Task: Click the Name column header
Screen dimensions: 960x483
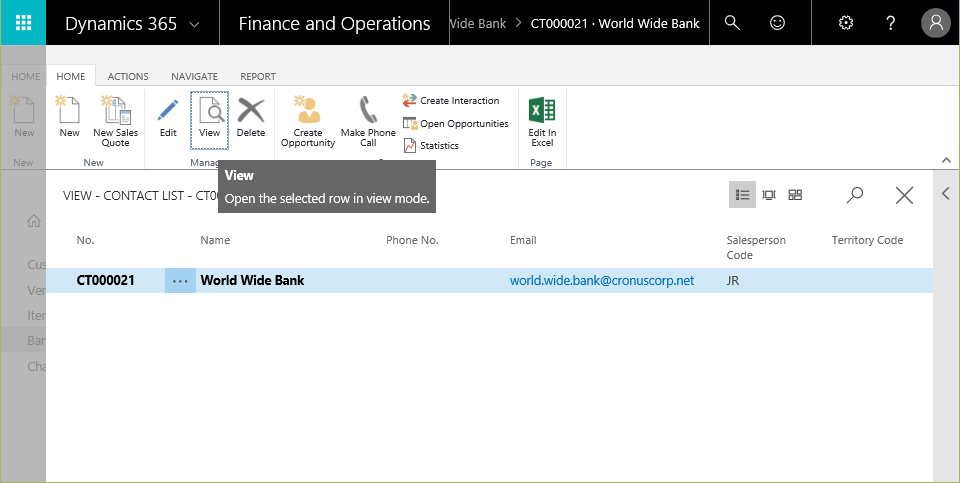Action: click(x=215, y=241)
